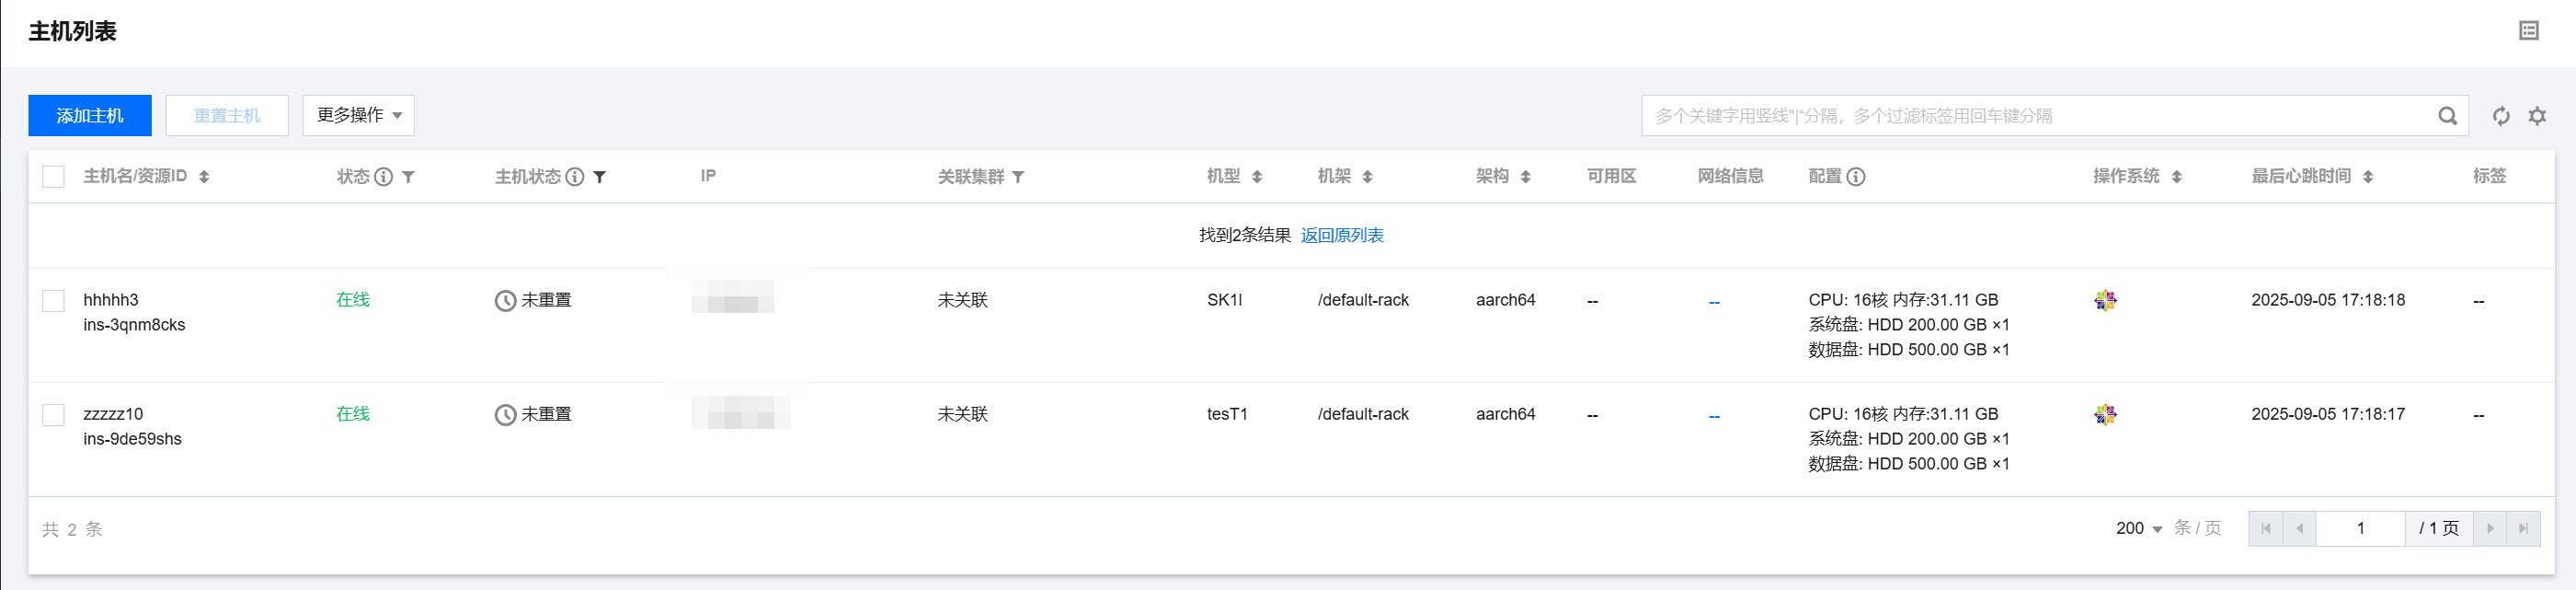Click the 状态 filter funnel icon
This screenshot has width=2576, height=590.
tap(408, 177)
